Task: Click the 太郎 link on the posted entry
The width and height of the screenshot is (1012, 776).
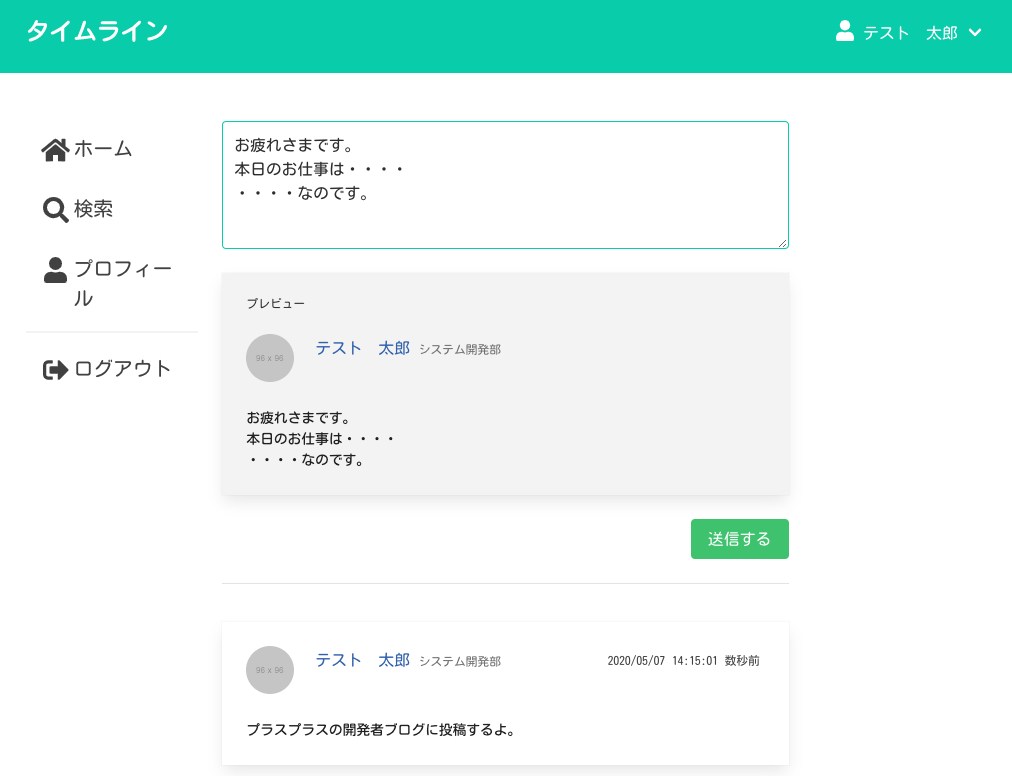Action: 394,660
